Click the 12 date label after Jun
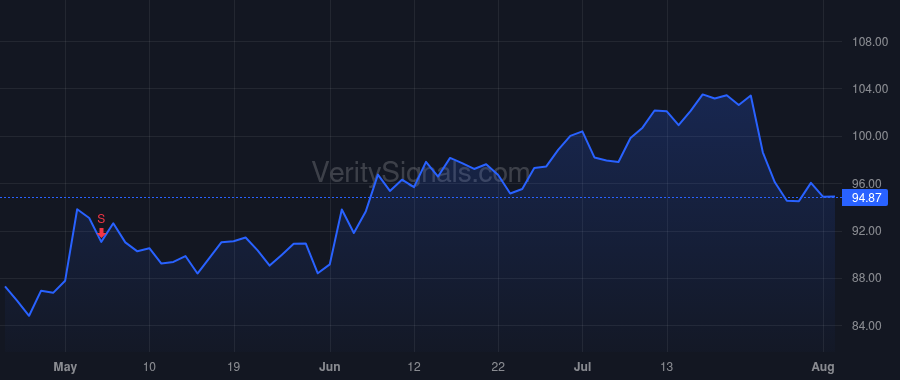The height and width of the screenshot is (380, 900). 414,366
